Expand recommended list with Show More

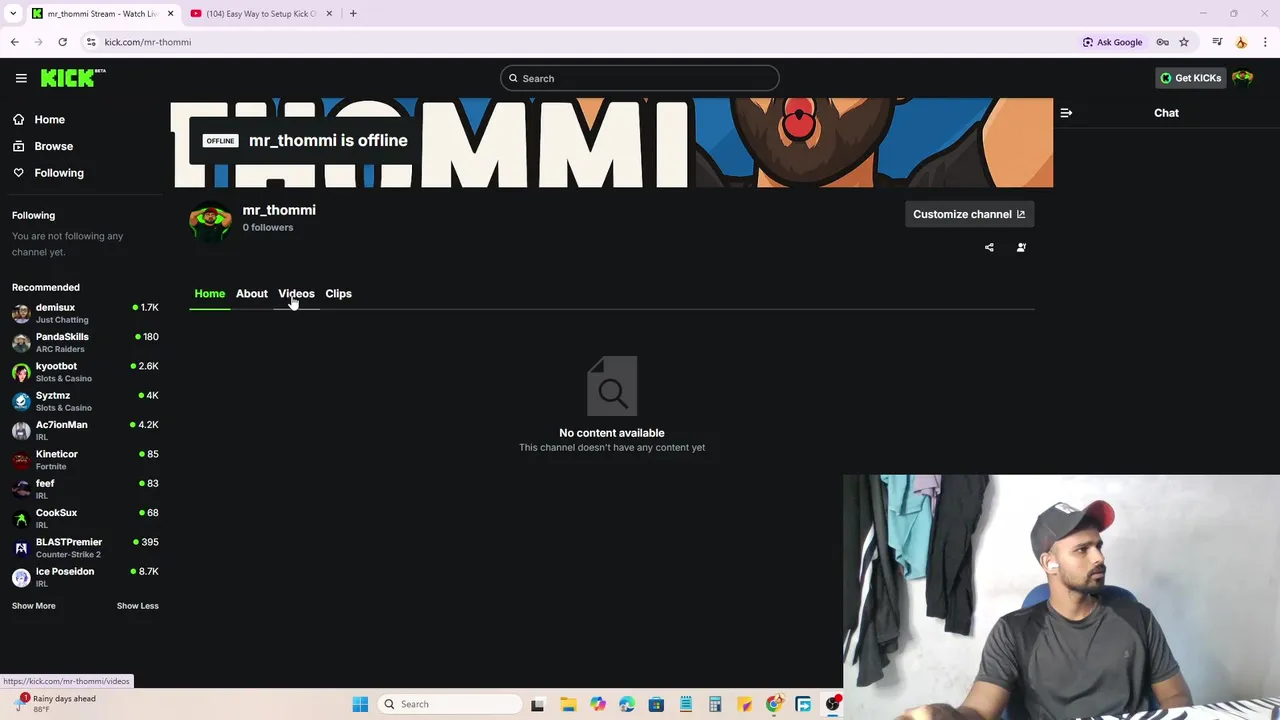tap(34, 606)
